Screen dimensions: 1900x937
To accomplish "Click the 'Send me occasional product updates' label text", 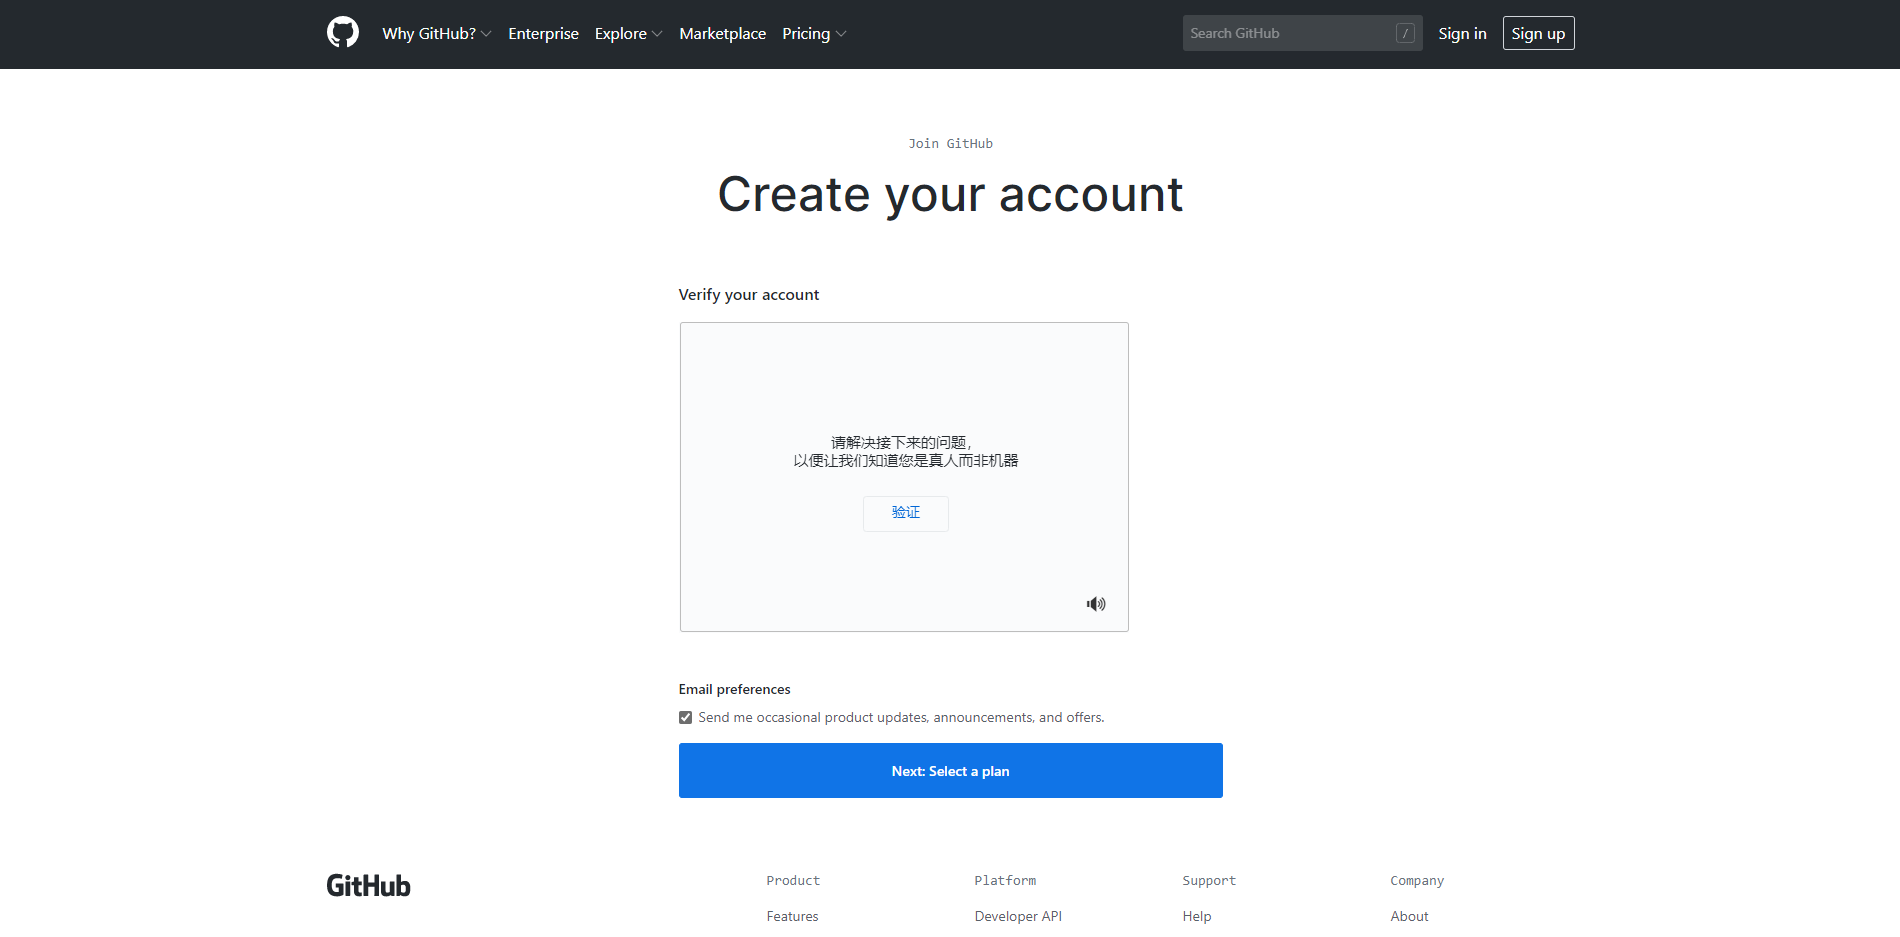I will pyautogui.click(x=901, y=718).
